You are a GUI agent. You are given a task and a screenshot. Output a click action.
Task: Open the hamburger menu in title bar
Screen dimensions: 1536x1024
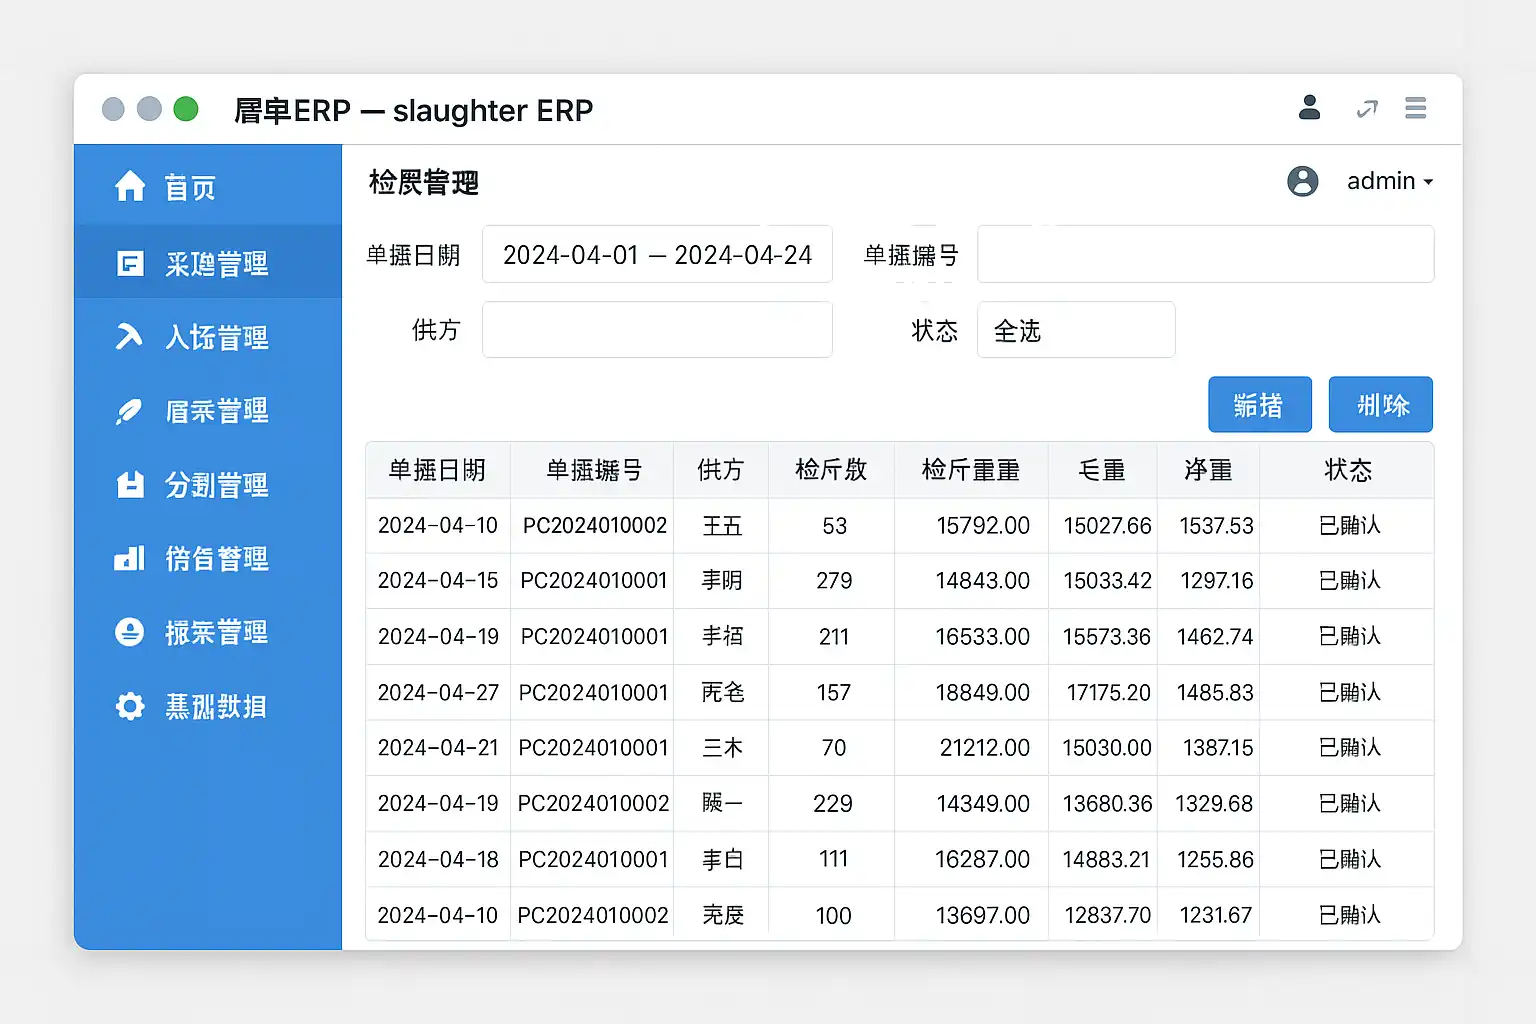coord(1415,108)
